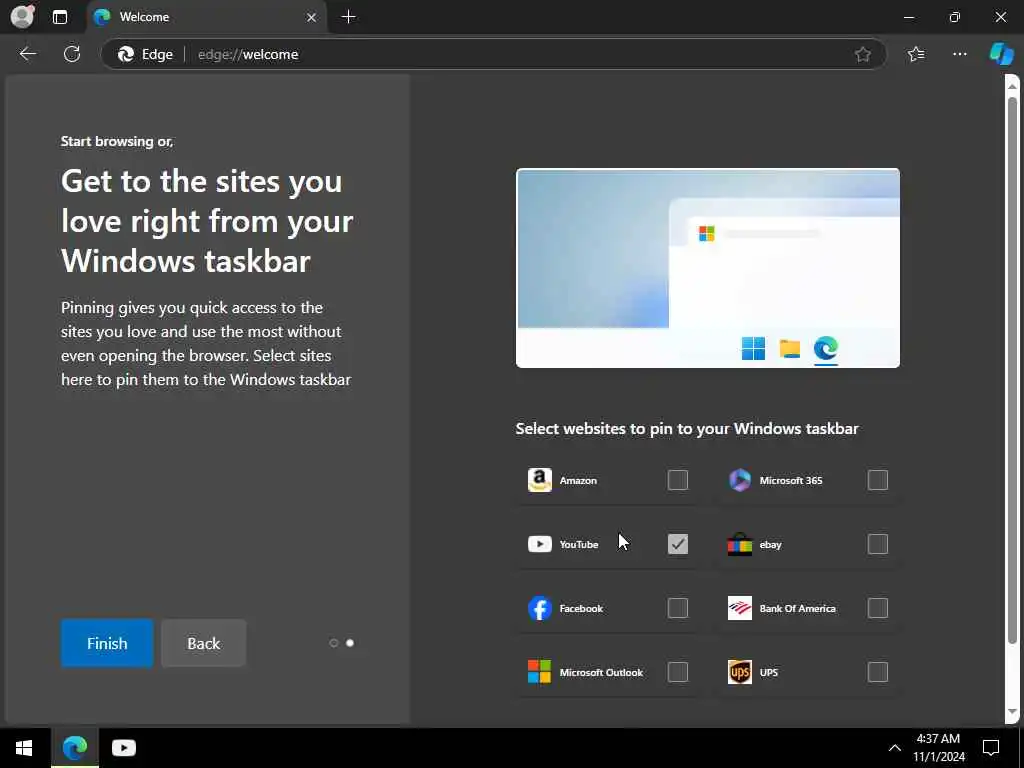Screen dimensions: 1024x768
Task: Open Windows Start menu
Action: [24, 748]
